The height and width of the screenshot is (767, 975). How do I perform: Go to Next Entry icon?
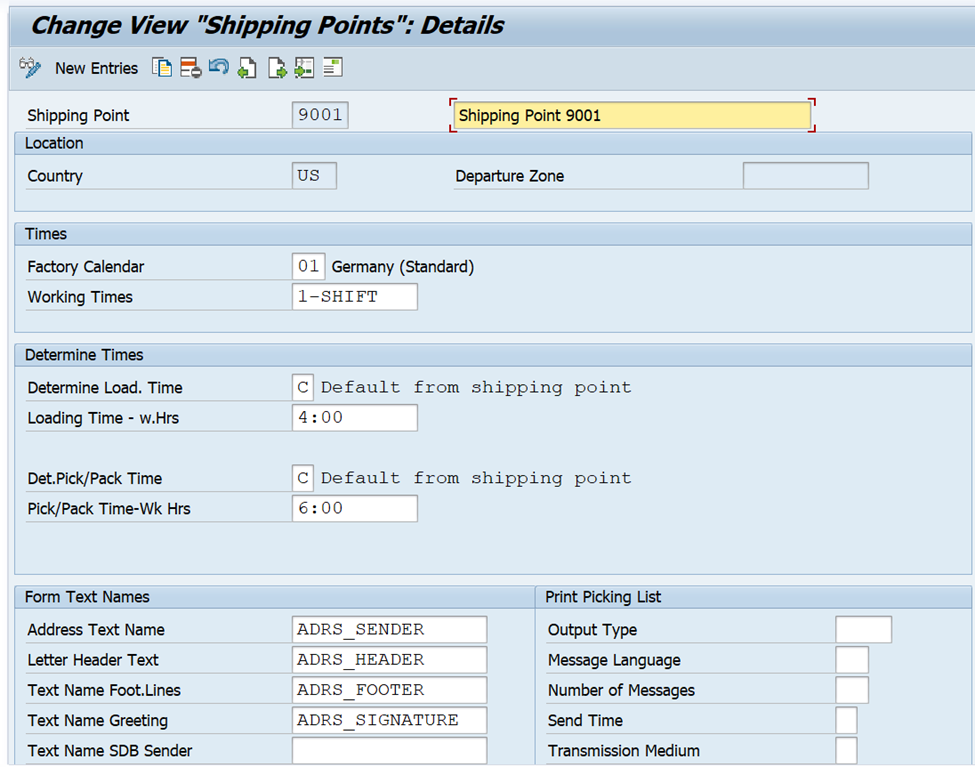[x=277, y=67]
